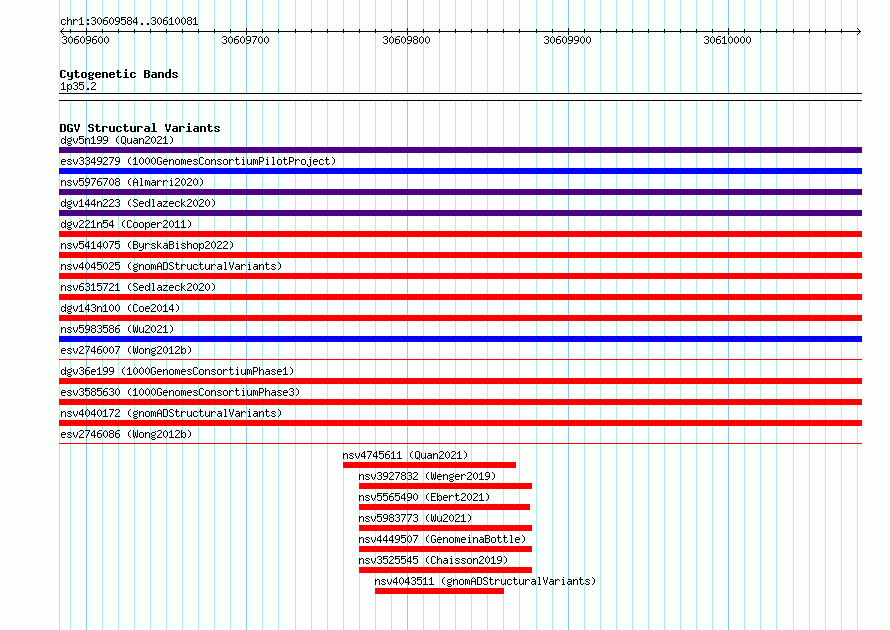Select esv2746007 (Wong2012b) label
Screen dimensions: 890x630
coord(126,350)
